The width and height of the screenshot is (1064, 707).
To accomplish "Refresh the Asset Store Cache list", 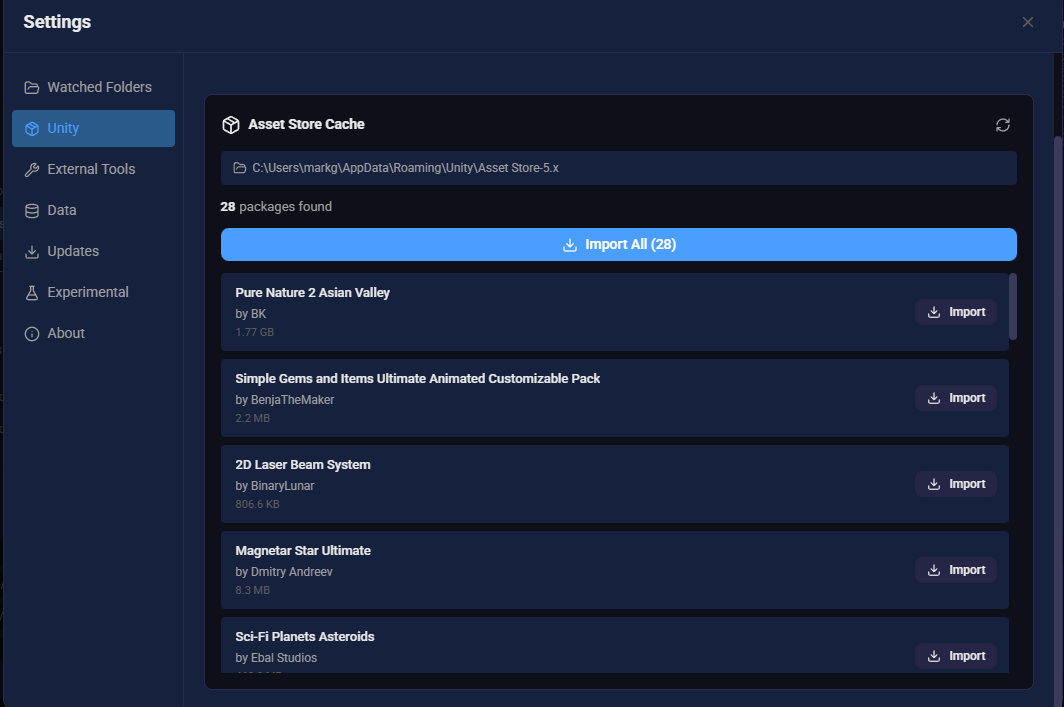I will tap(1003, 124).
